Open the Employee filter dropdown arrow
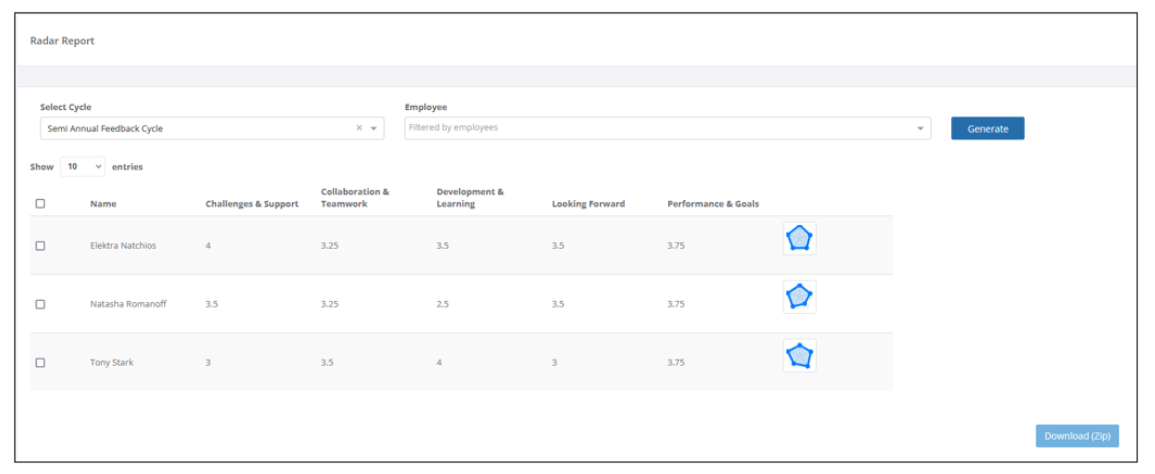 point(920,128)
